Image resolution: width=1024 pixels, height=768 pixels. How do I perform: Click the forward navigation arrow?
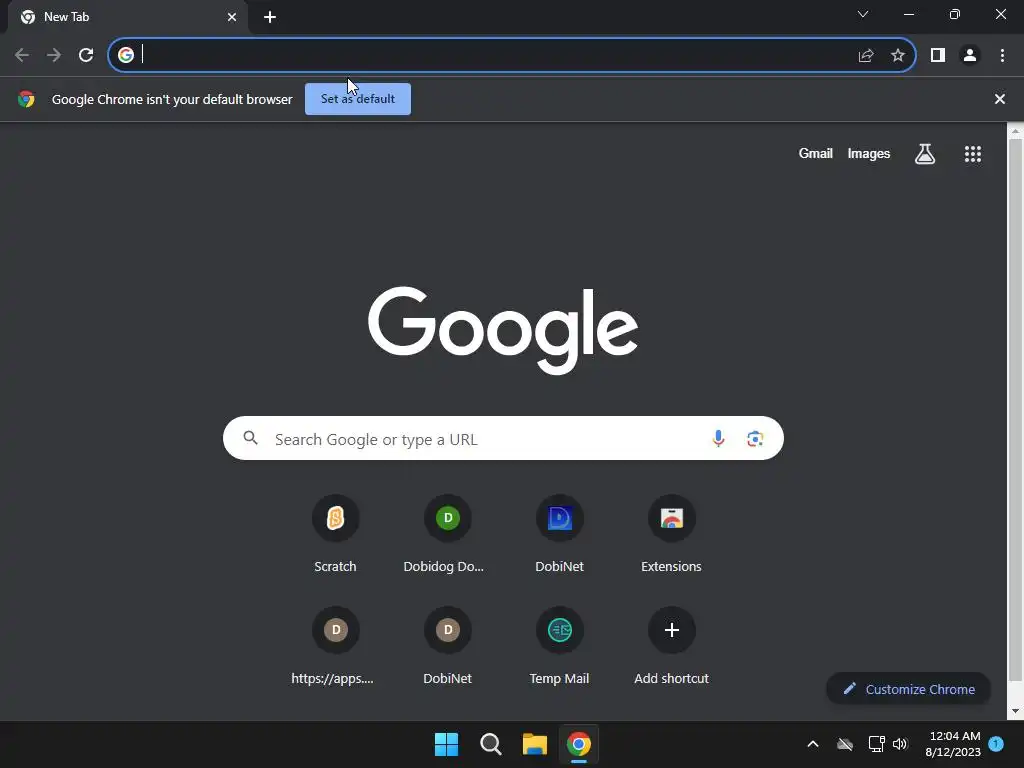click(x=54, y=56)
